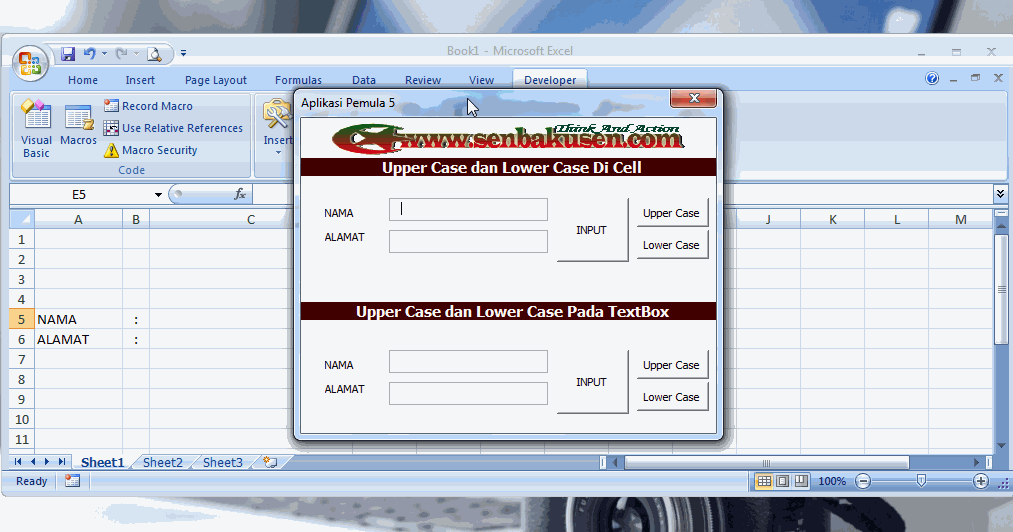Open the Home ribbon tab

[83, 80]
